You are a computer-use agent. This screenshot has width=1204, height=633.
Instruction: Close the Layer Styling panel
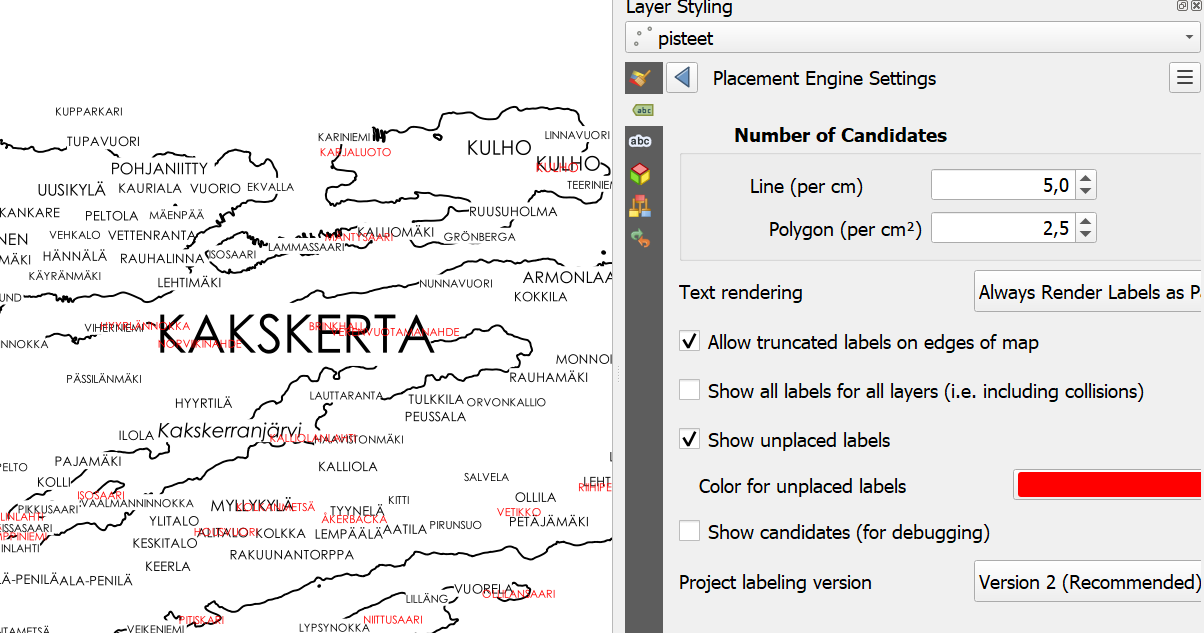[x=1196, y=6]
